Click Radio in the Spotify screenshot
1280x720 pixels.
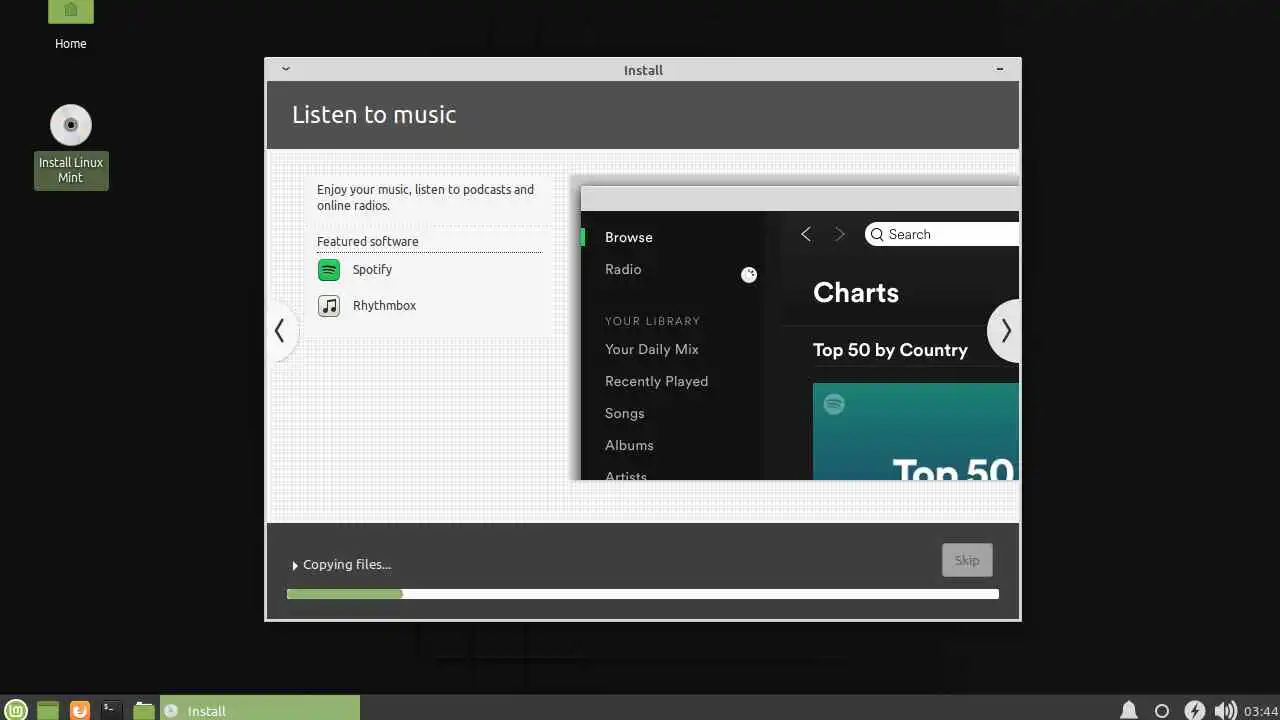point(623,269)
